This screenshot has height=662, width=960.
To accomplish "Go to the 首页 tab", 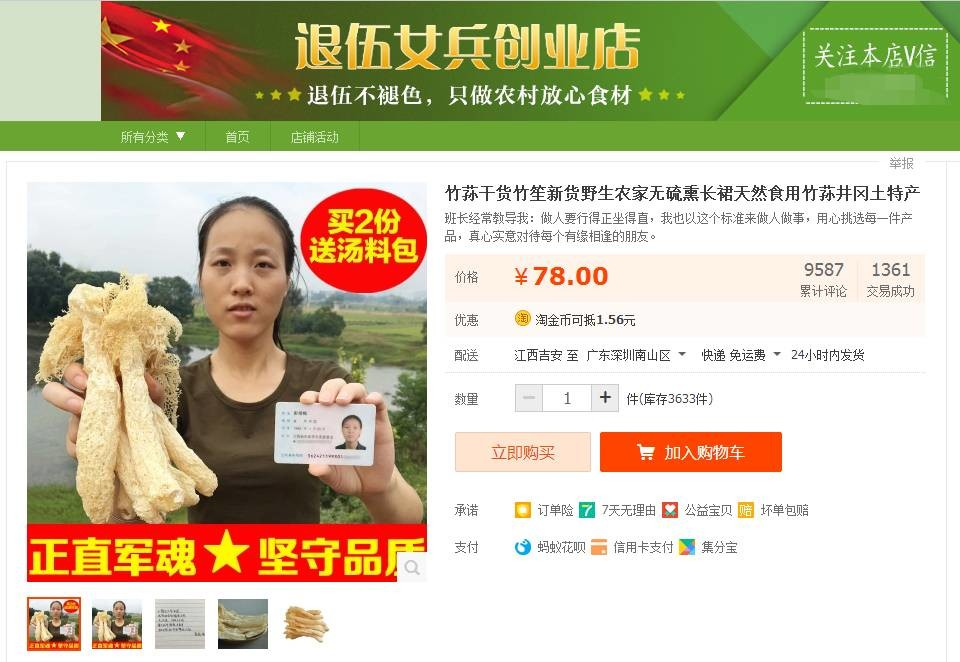I will [238, 137].
